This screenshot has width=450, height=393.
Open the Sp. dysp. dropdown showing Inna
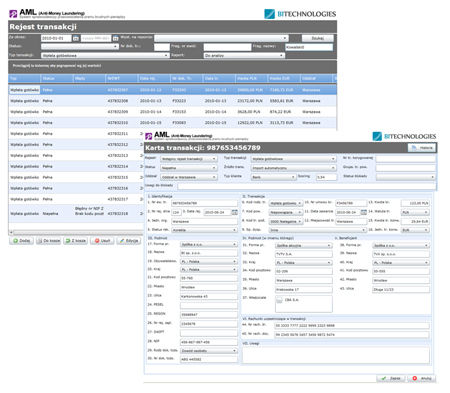(317, 230)
